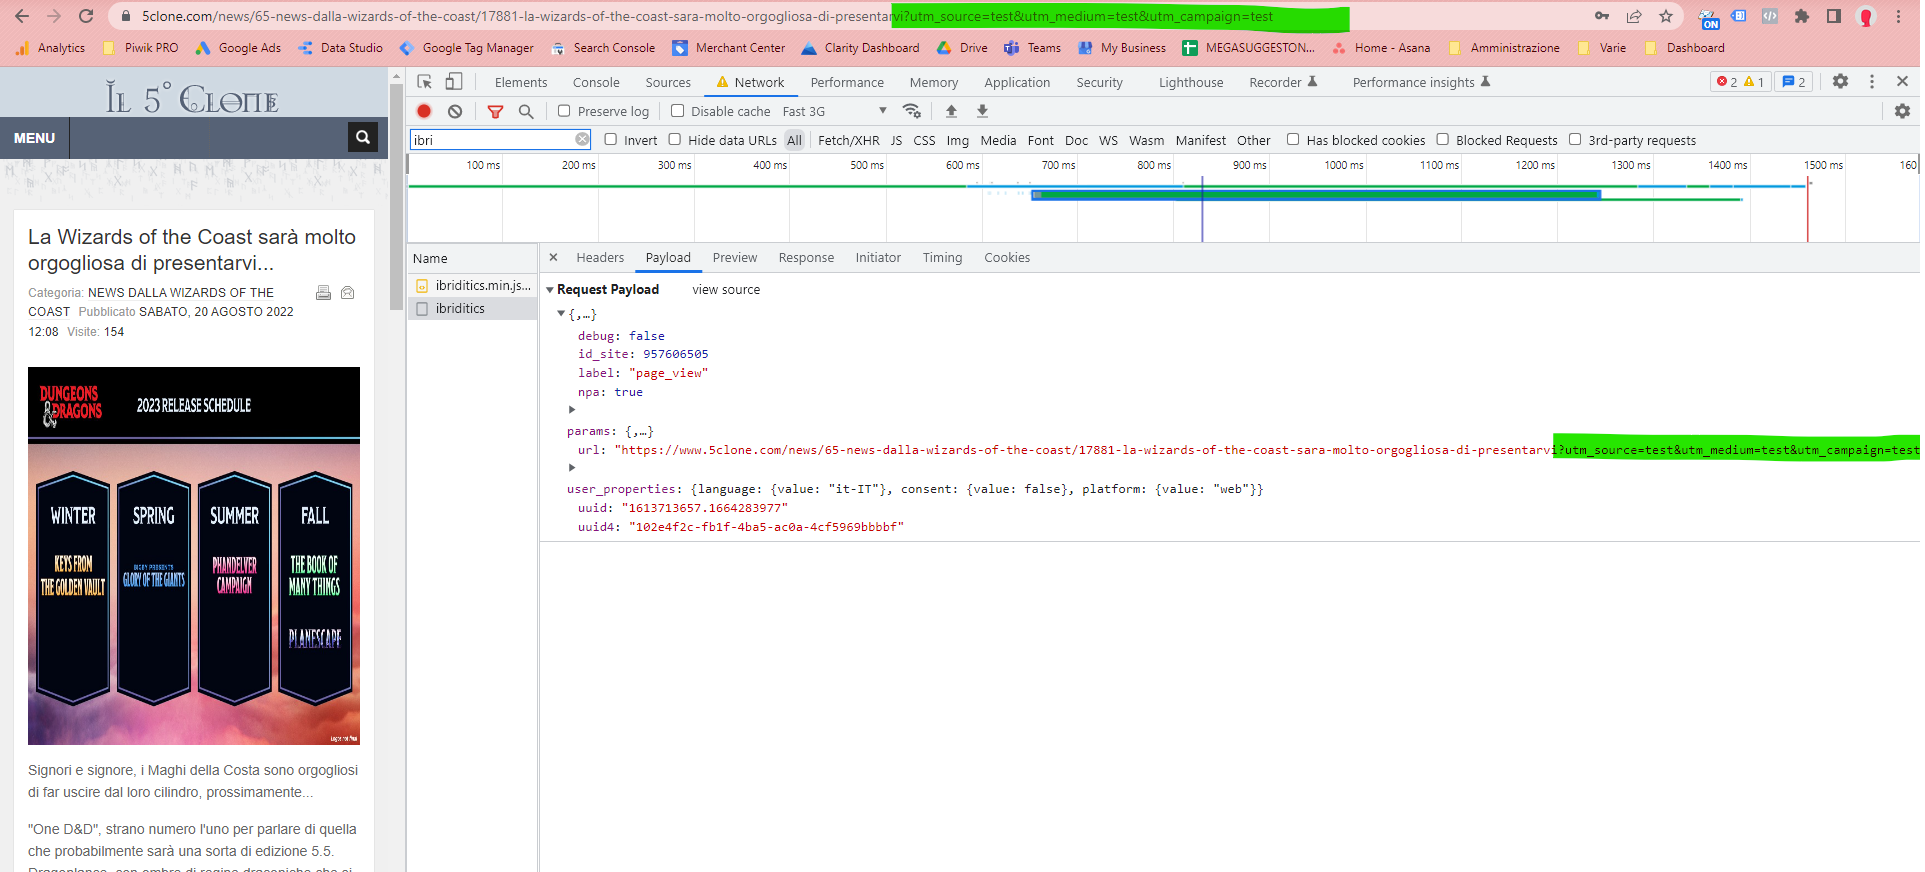Select the ibriditics.min.js request row
The width and height of the screenshot is (1925, 872).
coord(472,285)
